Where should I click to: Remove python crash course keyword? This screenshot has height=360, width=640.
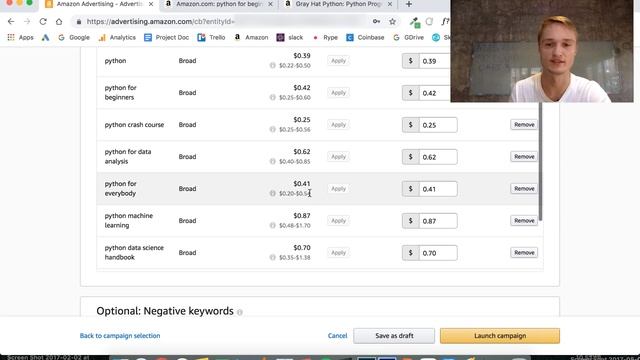tap(524, 124)
